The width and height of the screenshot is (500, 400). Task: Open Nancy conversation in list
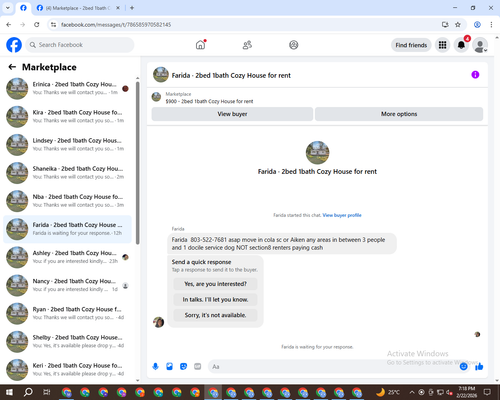[67, 285]
